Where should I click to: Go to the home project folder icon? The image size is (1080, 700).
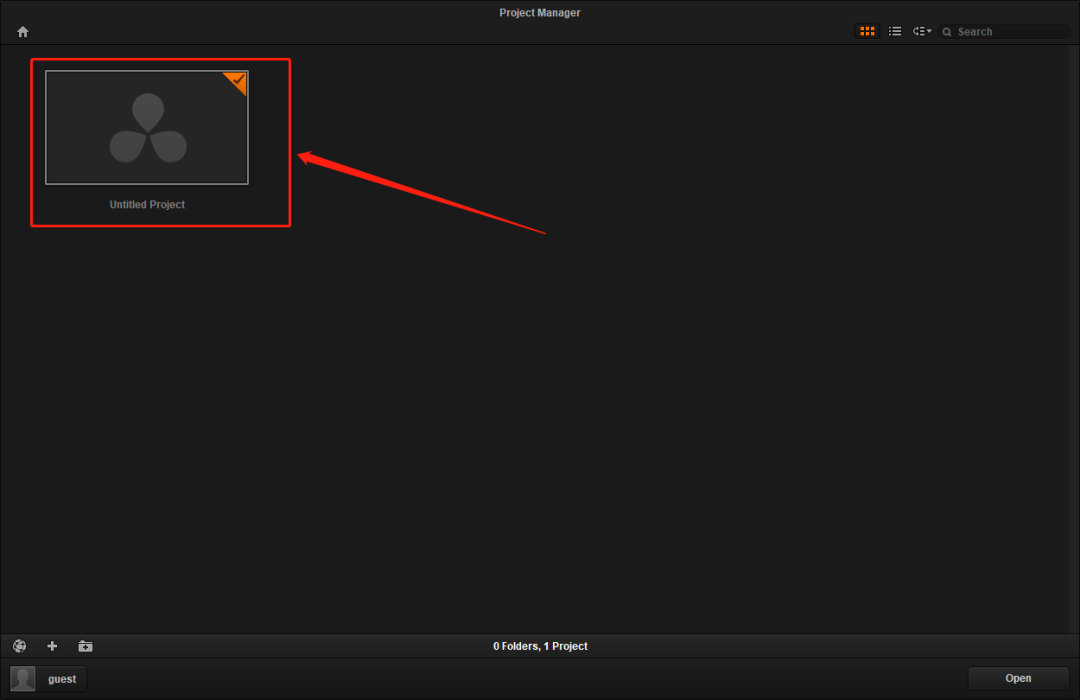tap(23, 32)
